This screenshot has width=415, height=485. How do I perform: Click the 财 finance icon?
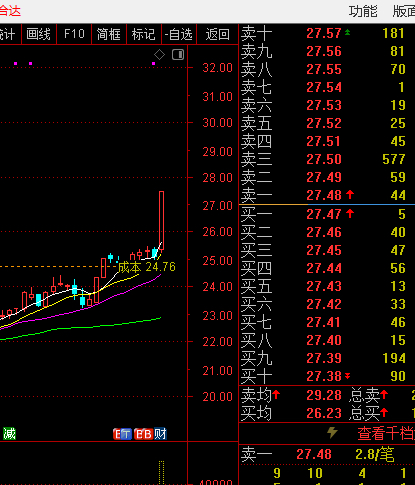[160, 434]
